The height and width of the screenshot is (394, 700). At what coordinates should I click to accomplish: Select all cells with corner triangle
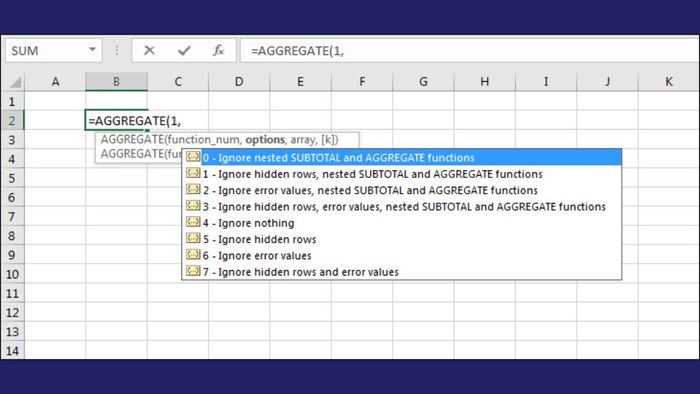[15, 82]
